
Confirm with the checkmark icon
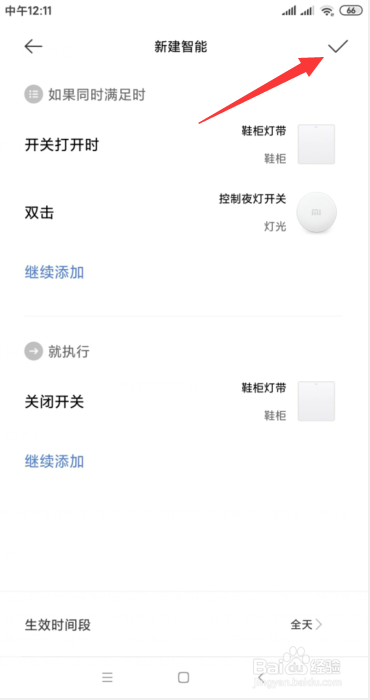tap(338, 46)
